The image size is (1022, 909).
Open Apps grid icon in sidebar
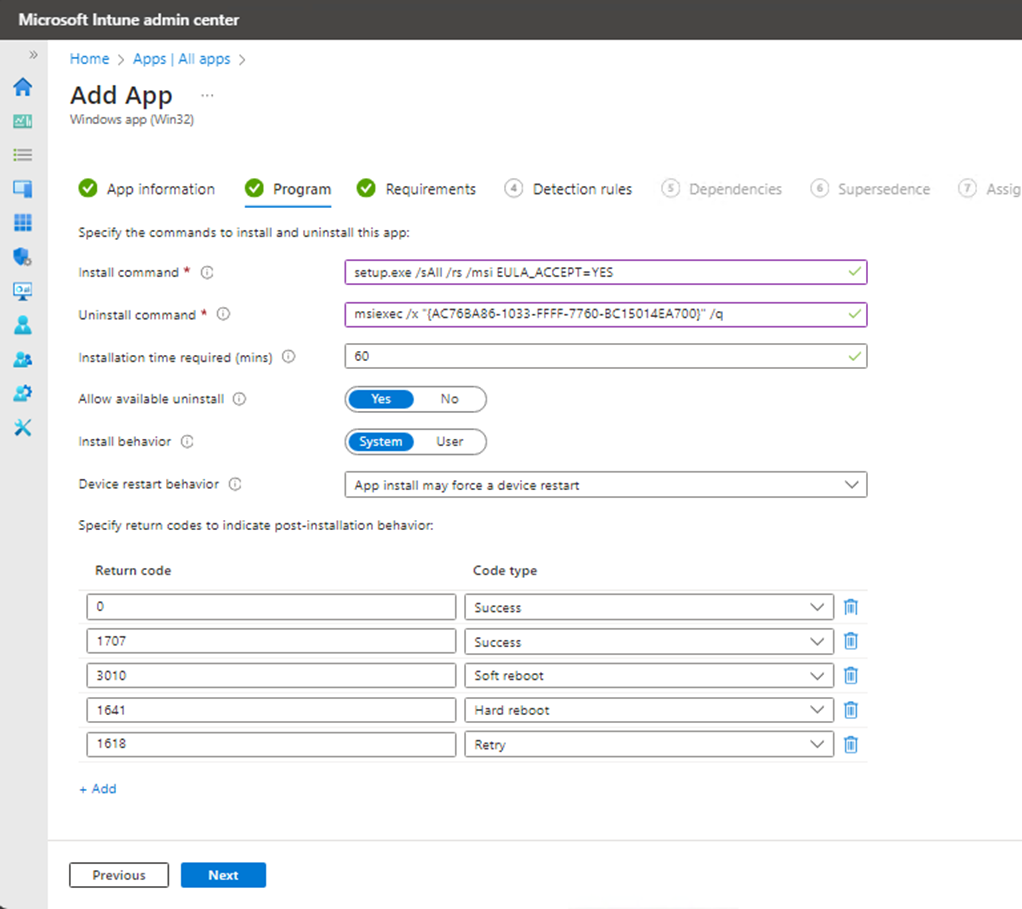tap(23, 223)
